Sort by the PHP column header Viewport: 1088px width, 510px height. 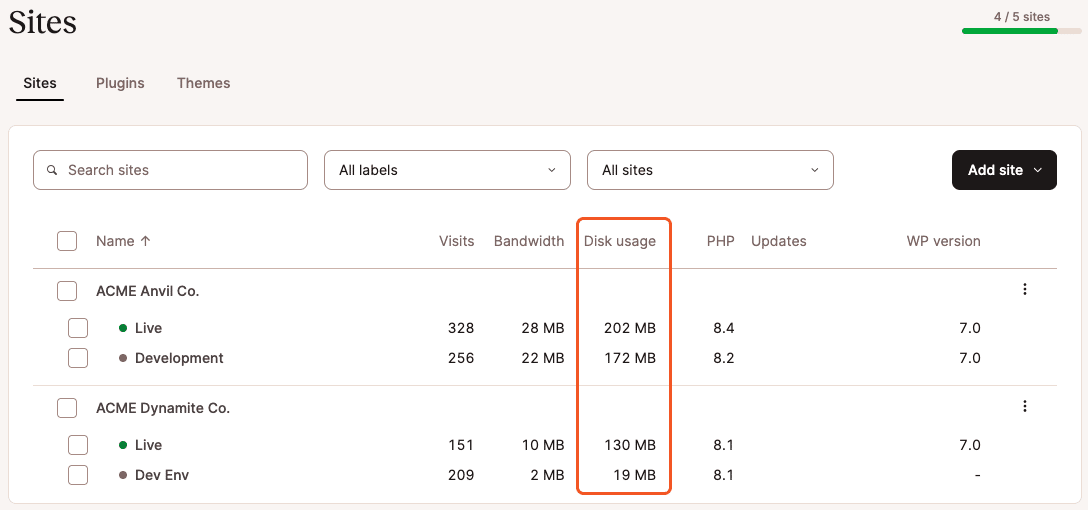coord(720,241)
